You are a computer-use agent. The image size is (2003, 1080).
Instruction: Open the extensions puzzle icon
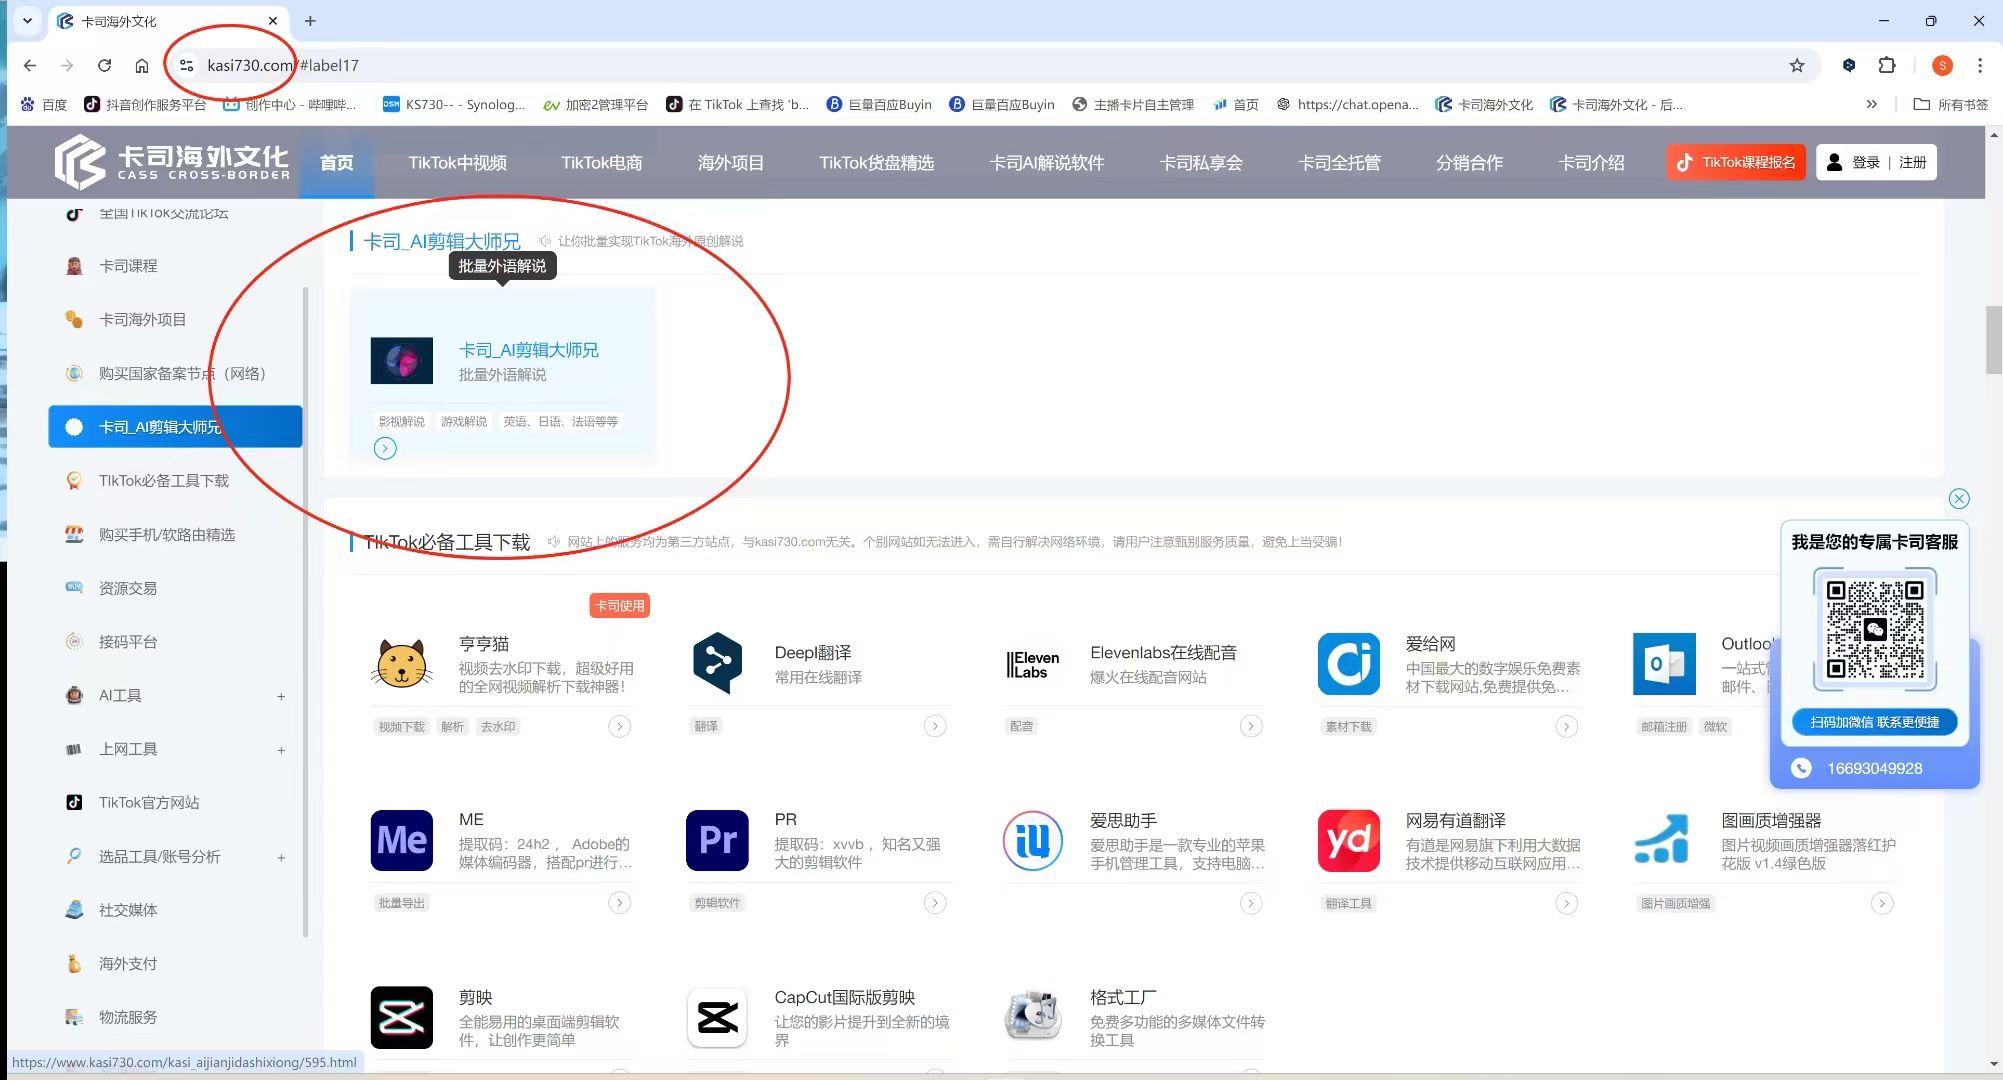click(x=1887, y=65)
